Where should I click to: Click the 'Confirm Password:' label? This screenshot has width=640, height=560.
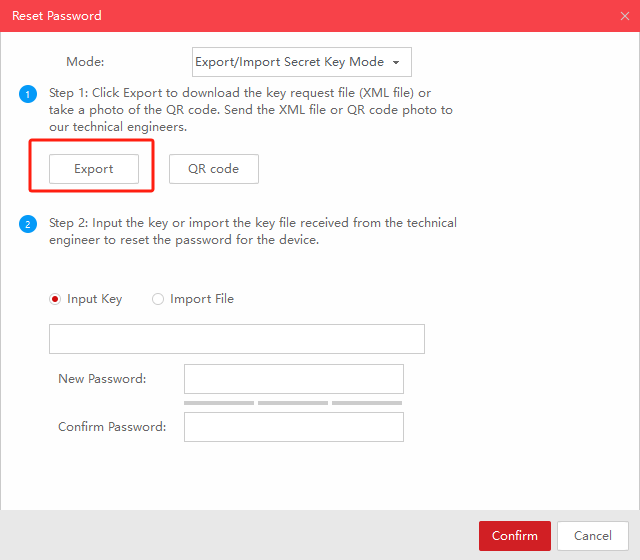(x=112, y=427)
